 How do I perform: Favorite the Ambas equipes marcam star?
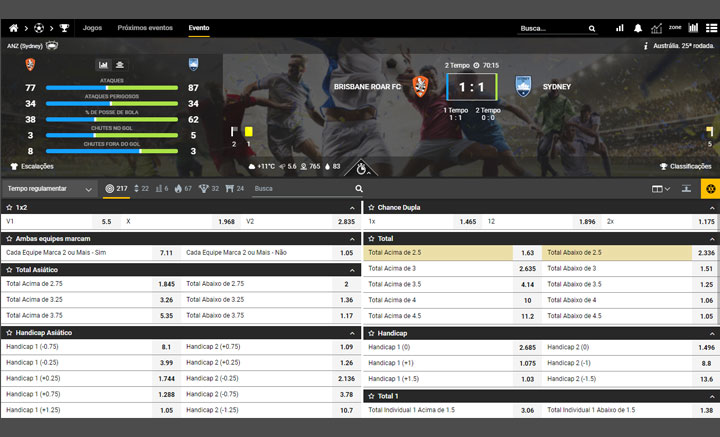(9, 239)
